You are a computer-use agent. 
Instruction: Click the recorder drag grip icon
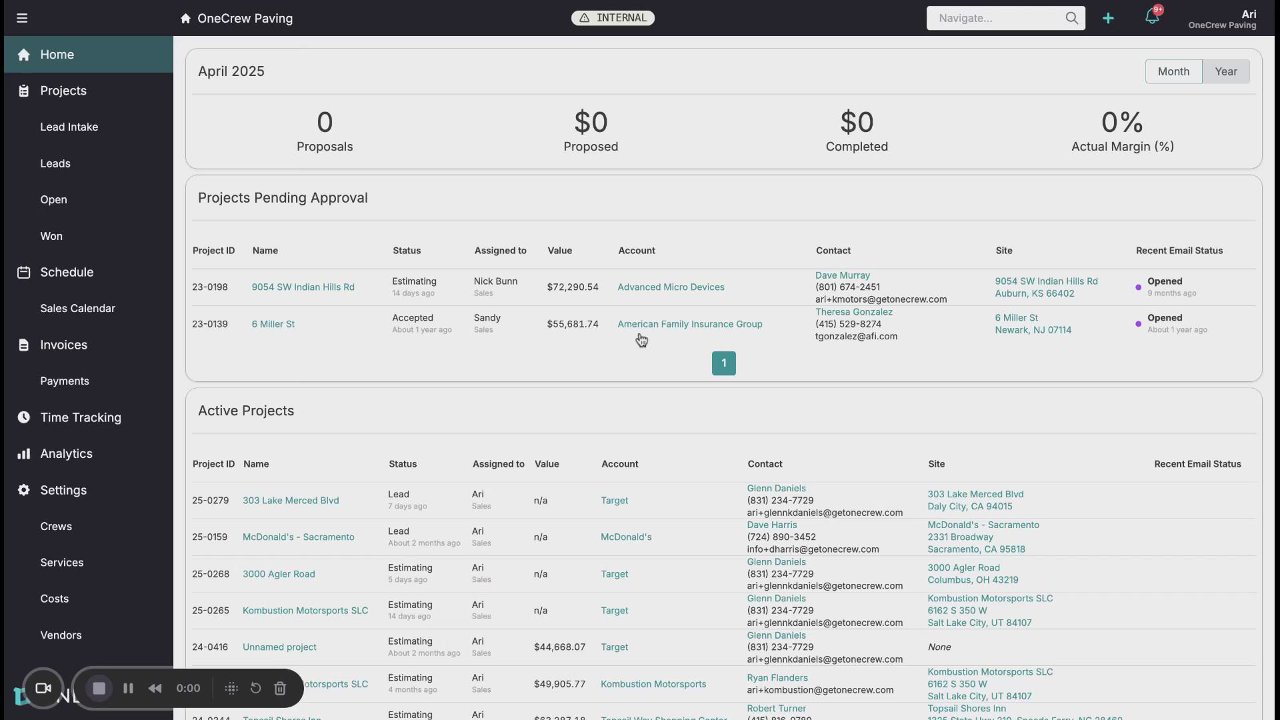[x=231, y=688]
